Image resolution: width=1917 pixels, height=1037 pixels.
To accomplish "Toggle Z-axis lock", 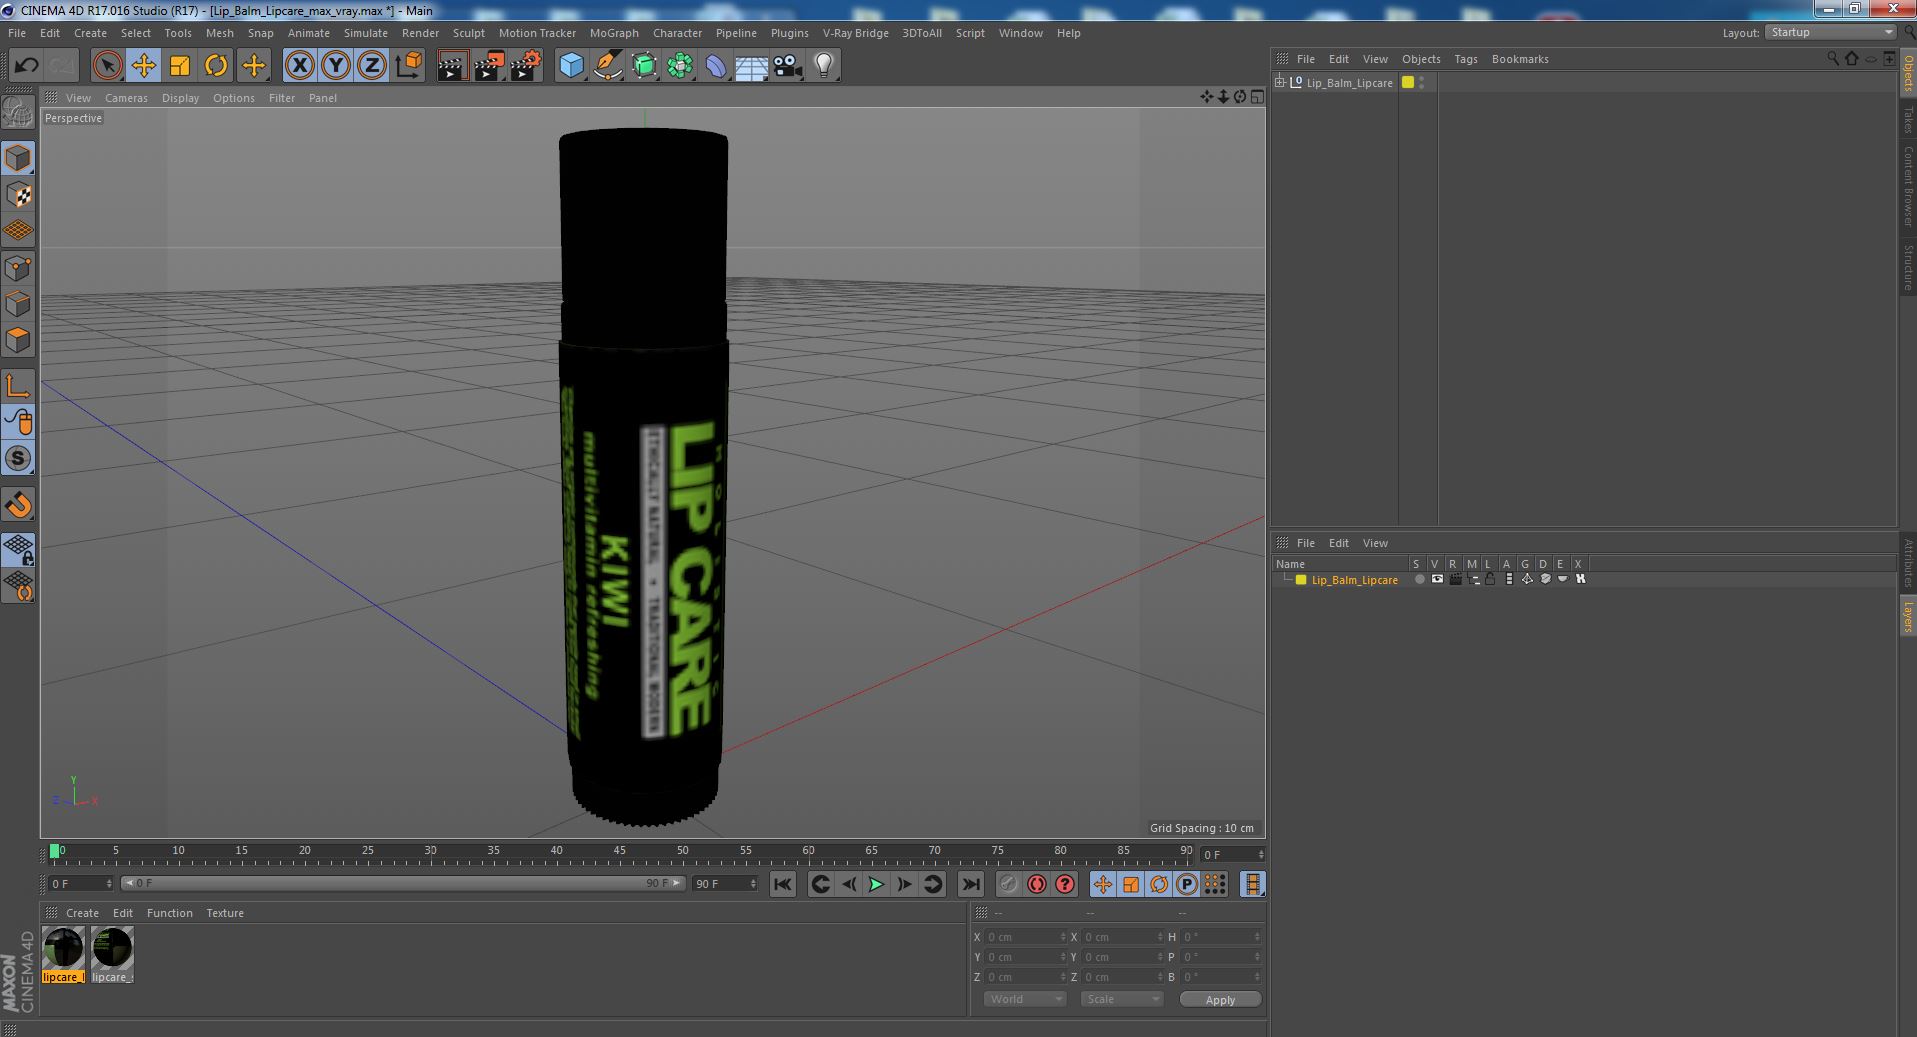I will click(371, 66).
